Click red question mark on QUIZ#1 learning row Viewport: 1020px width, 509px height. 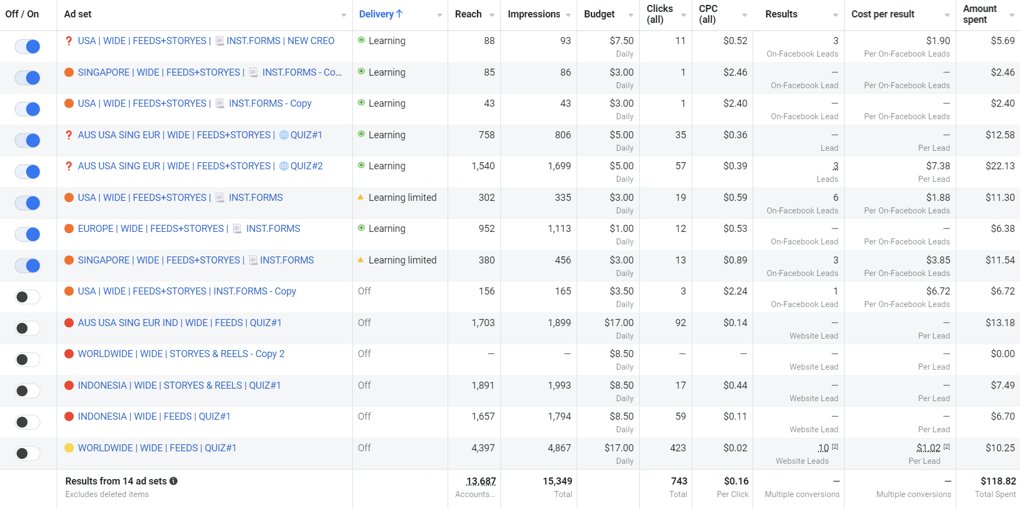click(68, 135)
